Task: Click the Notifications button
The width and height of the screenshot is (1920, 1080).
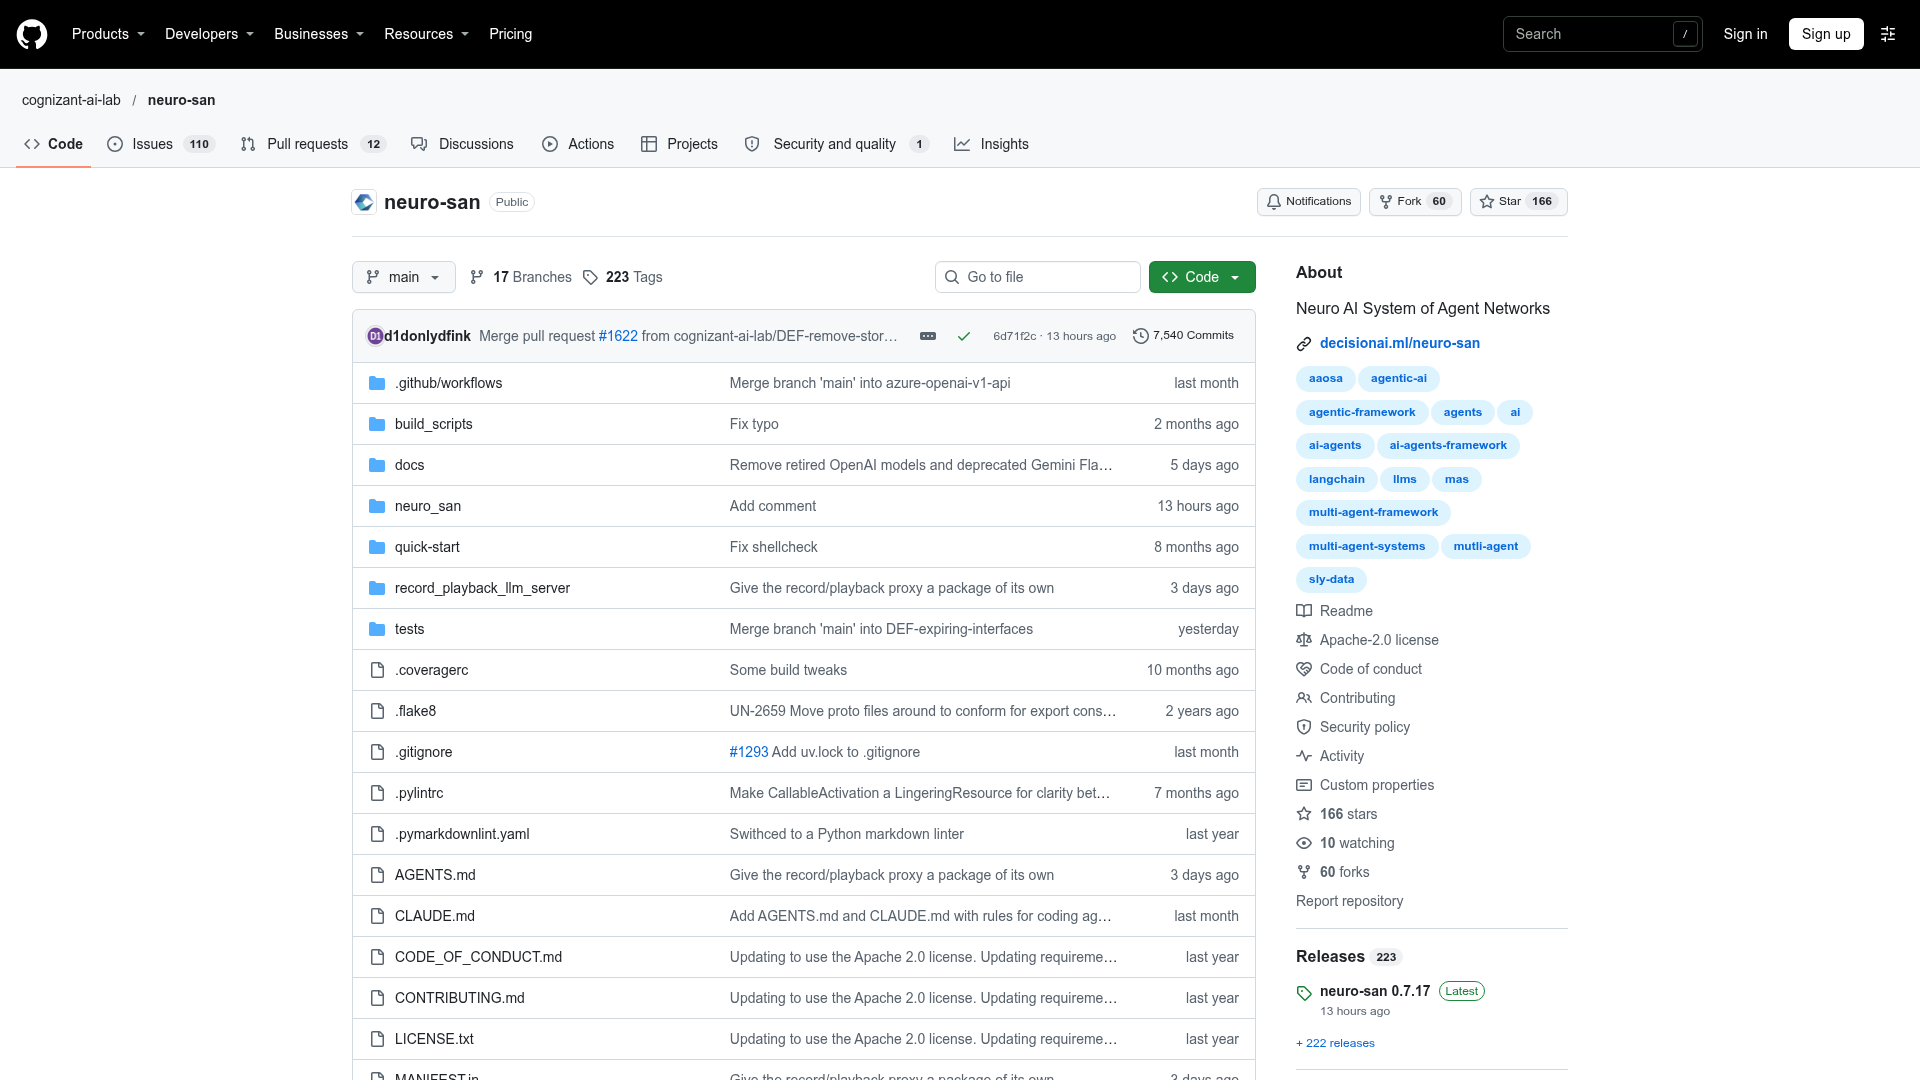Action: pos(1309,202)
